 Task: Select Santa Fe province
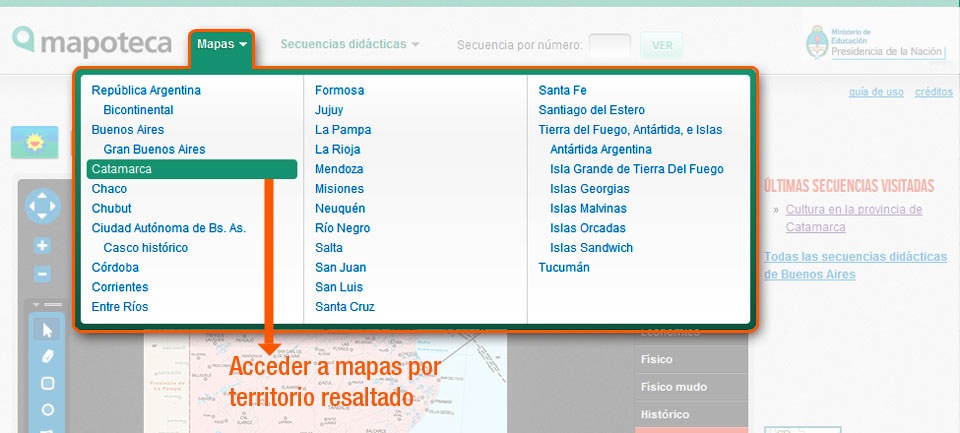pyautogui.click(x=562, y=91)
